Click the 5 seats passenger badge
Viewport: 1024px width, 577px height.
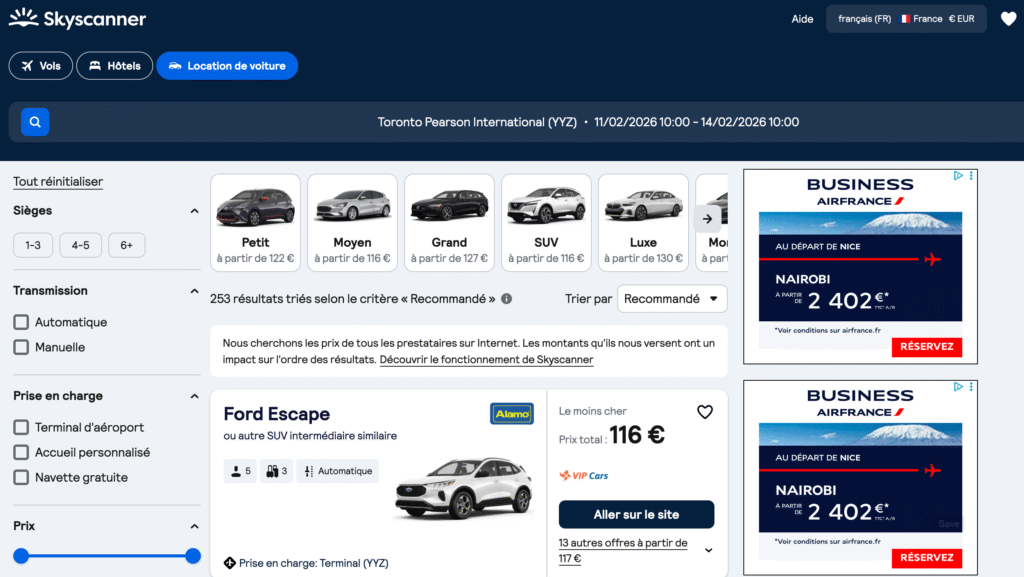(x=240, y=471)
